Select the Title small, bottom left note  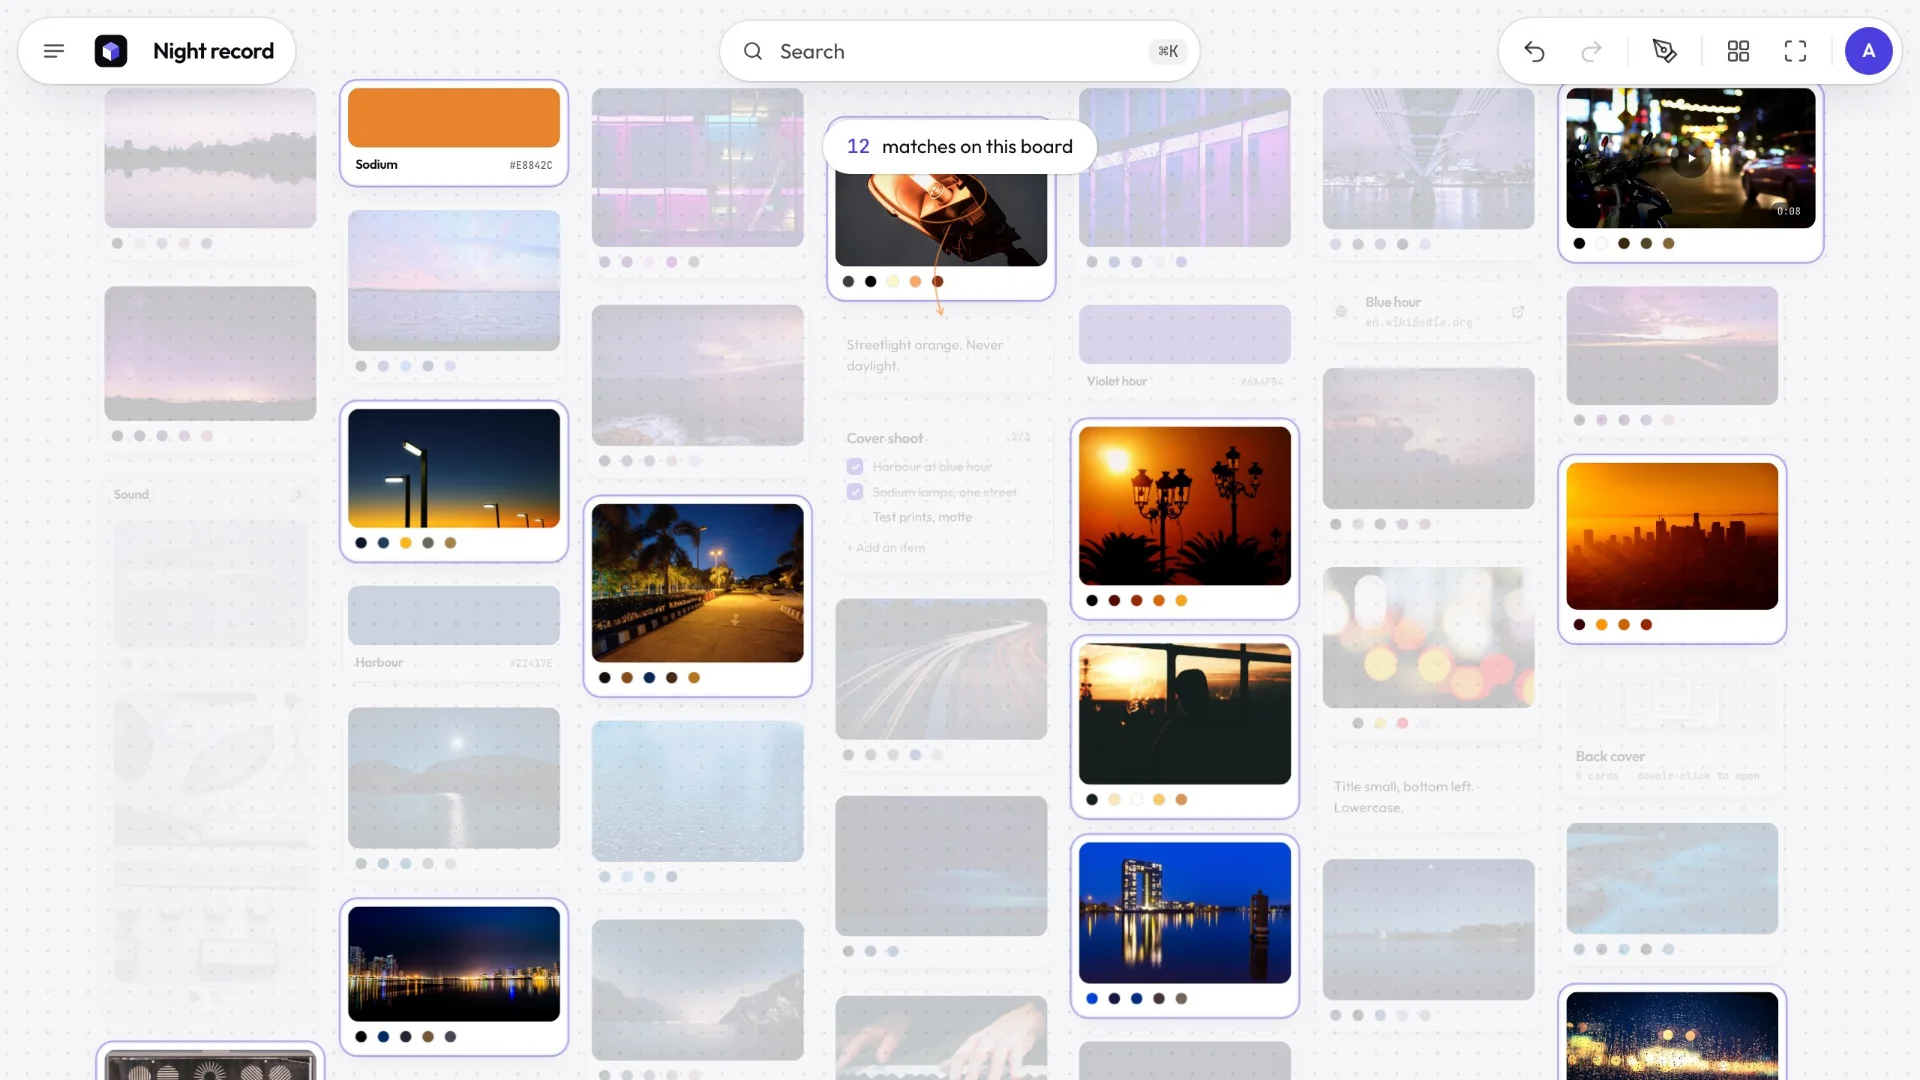click(x=1403, y=797)
